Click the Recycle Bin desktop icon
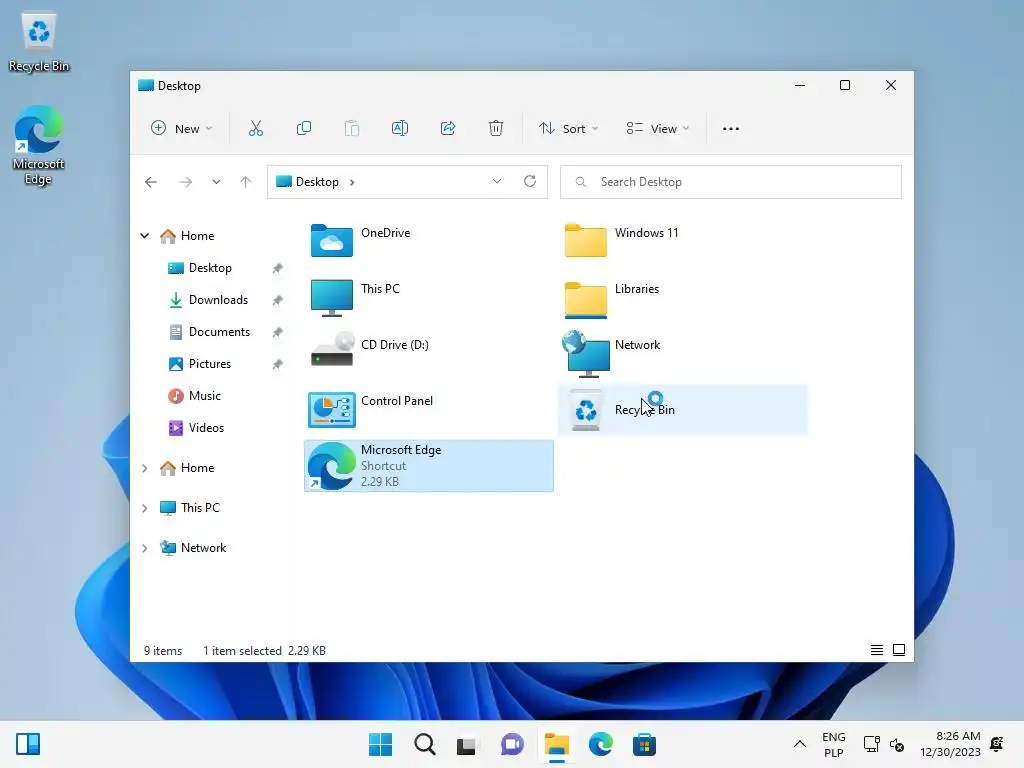1024x768 pixels. [x=39, y=42]
